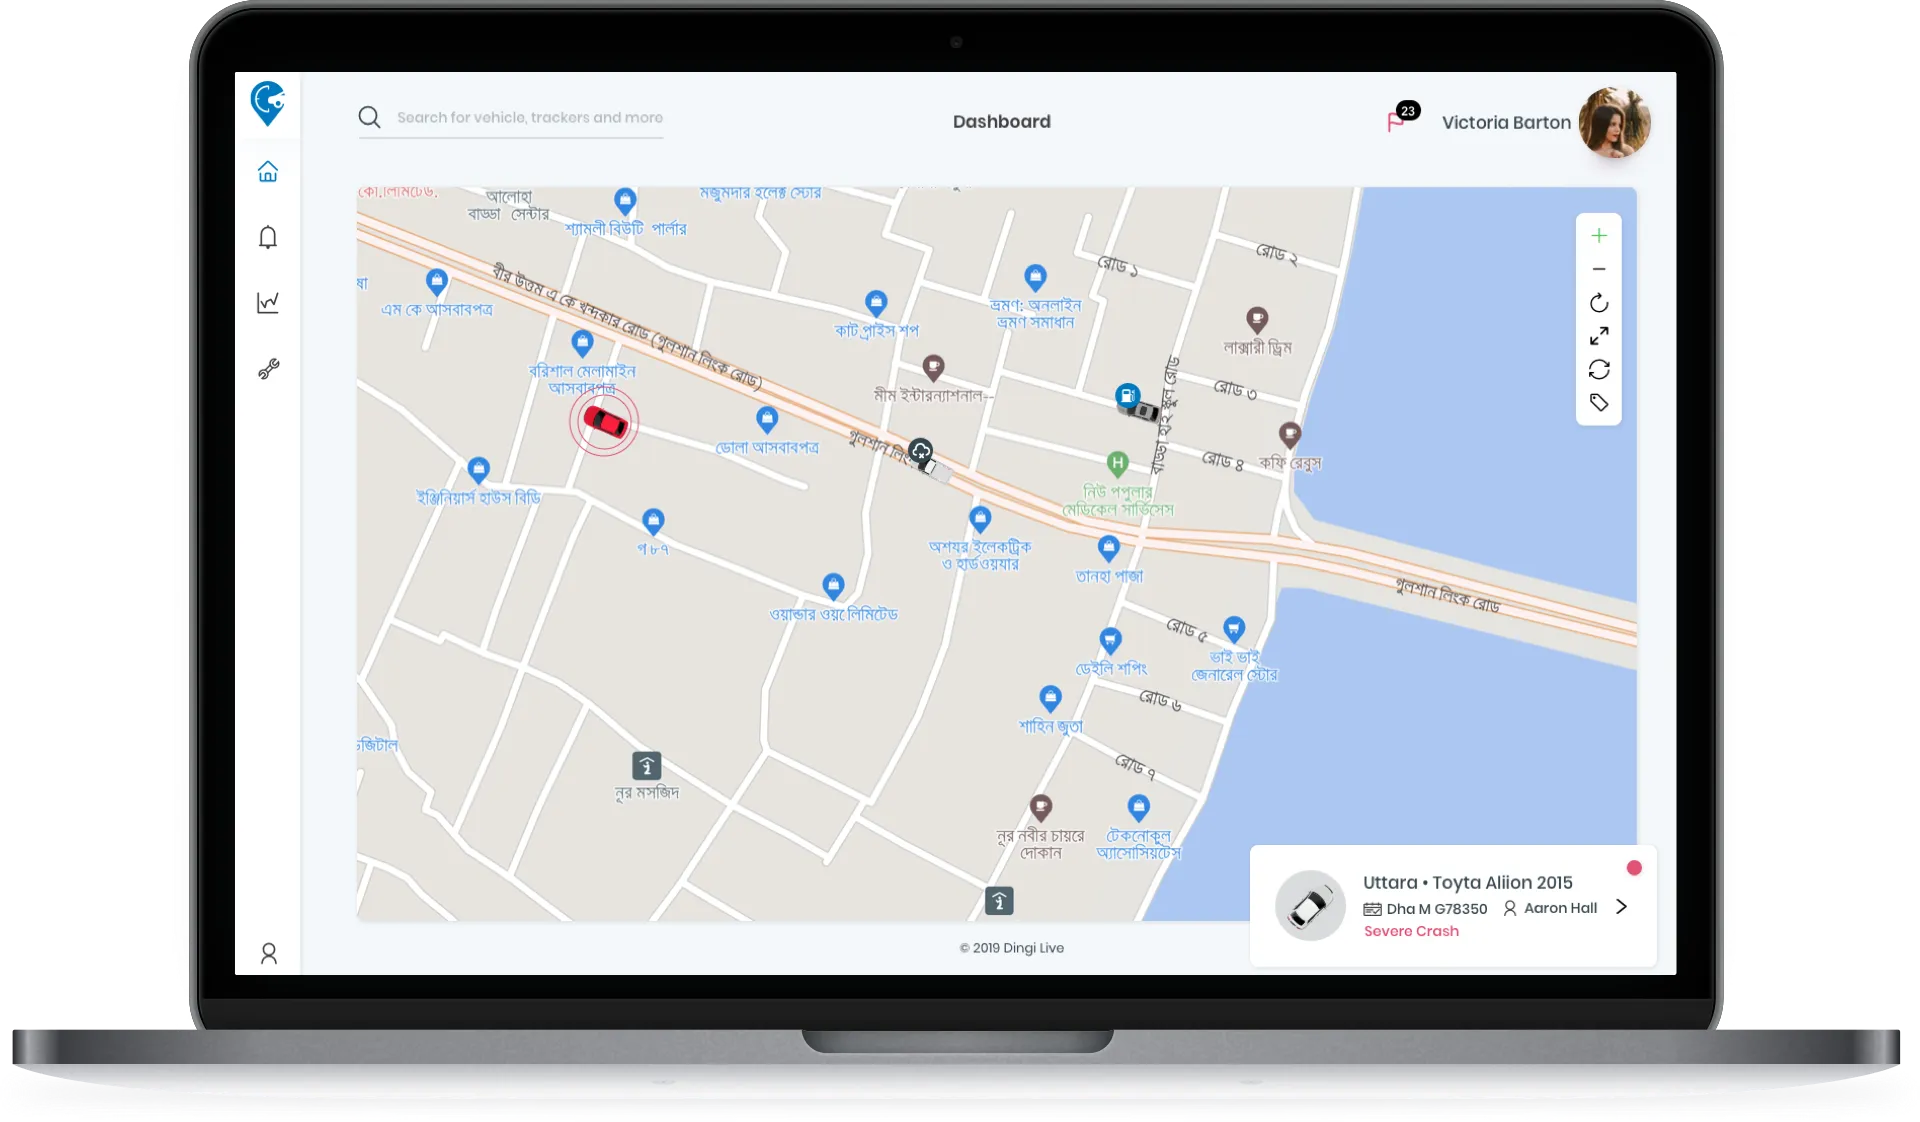Select the wrench maintenance icon in sidebar
This screenshot has height=1122, width=1920.
point(268,368)
